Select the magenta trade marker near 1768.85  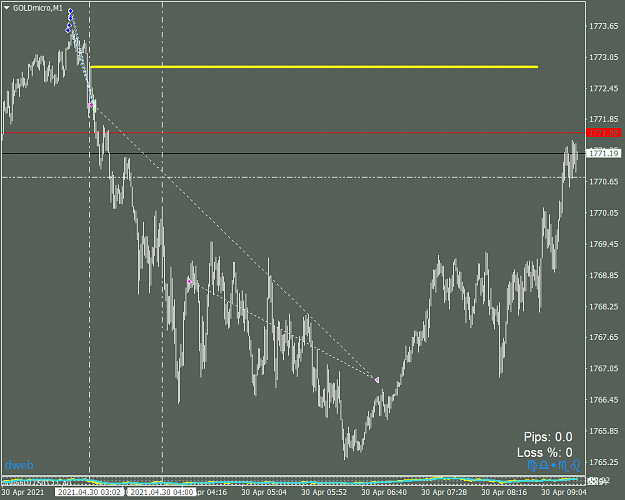pyautogui.click(x=189, y=281)
